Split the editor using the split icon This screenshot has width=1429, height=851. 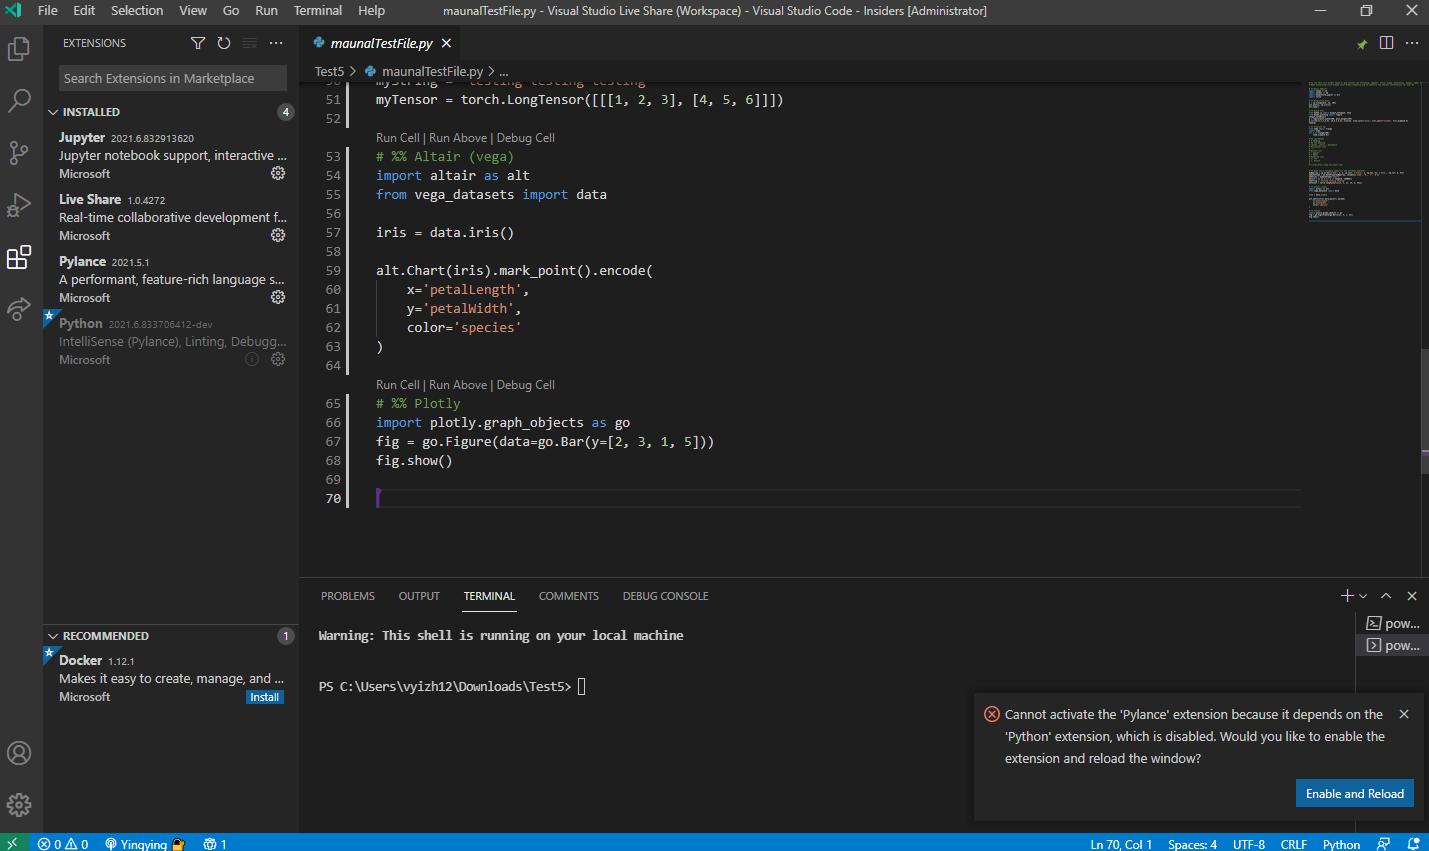coord(1386,43)
